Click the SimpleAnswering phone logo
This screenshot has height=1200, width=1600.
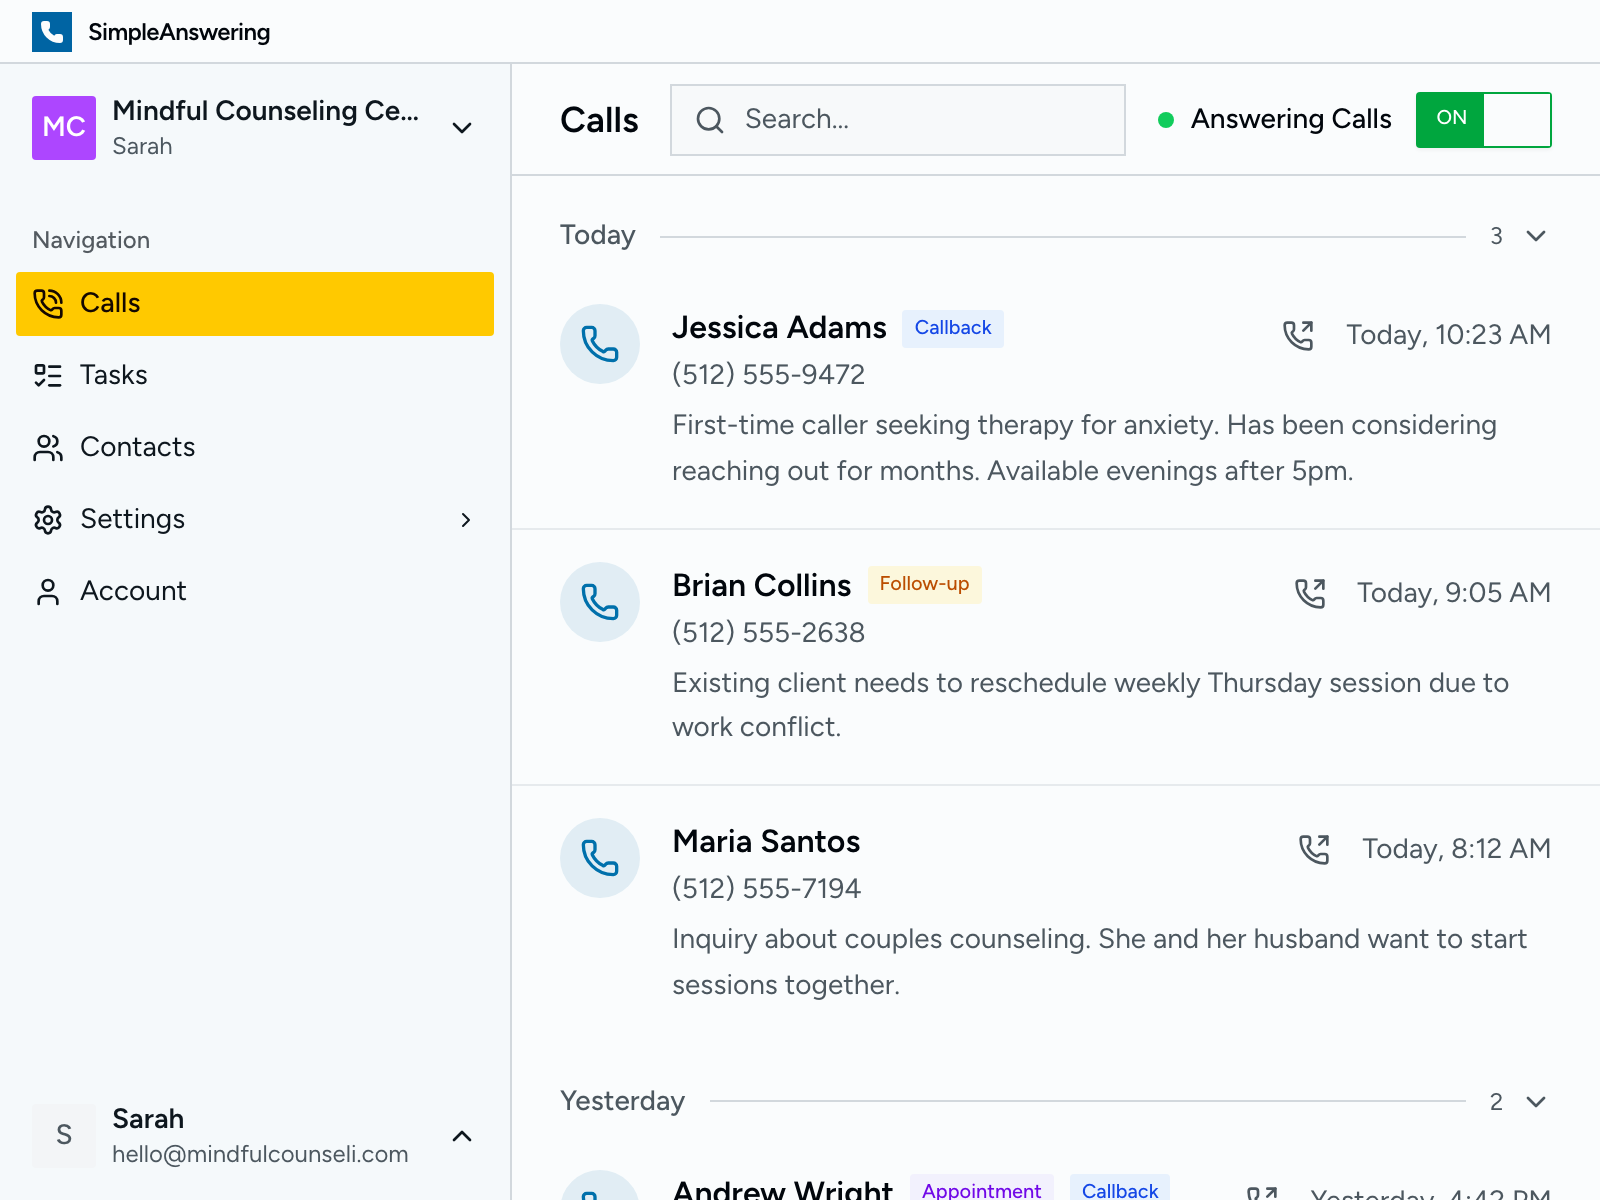click(x=51, y=31)
